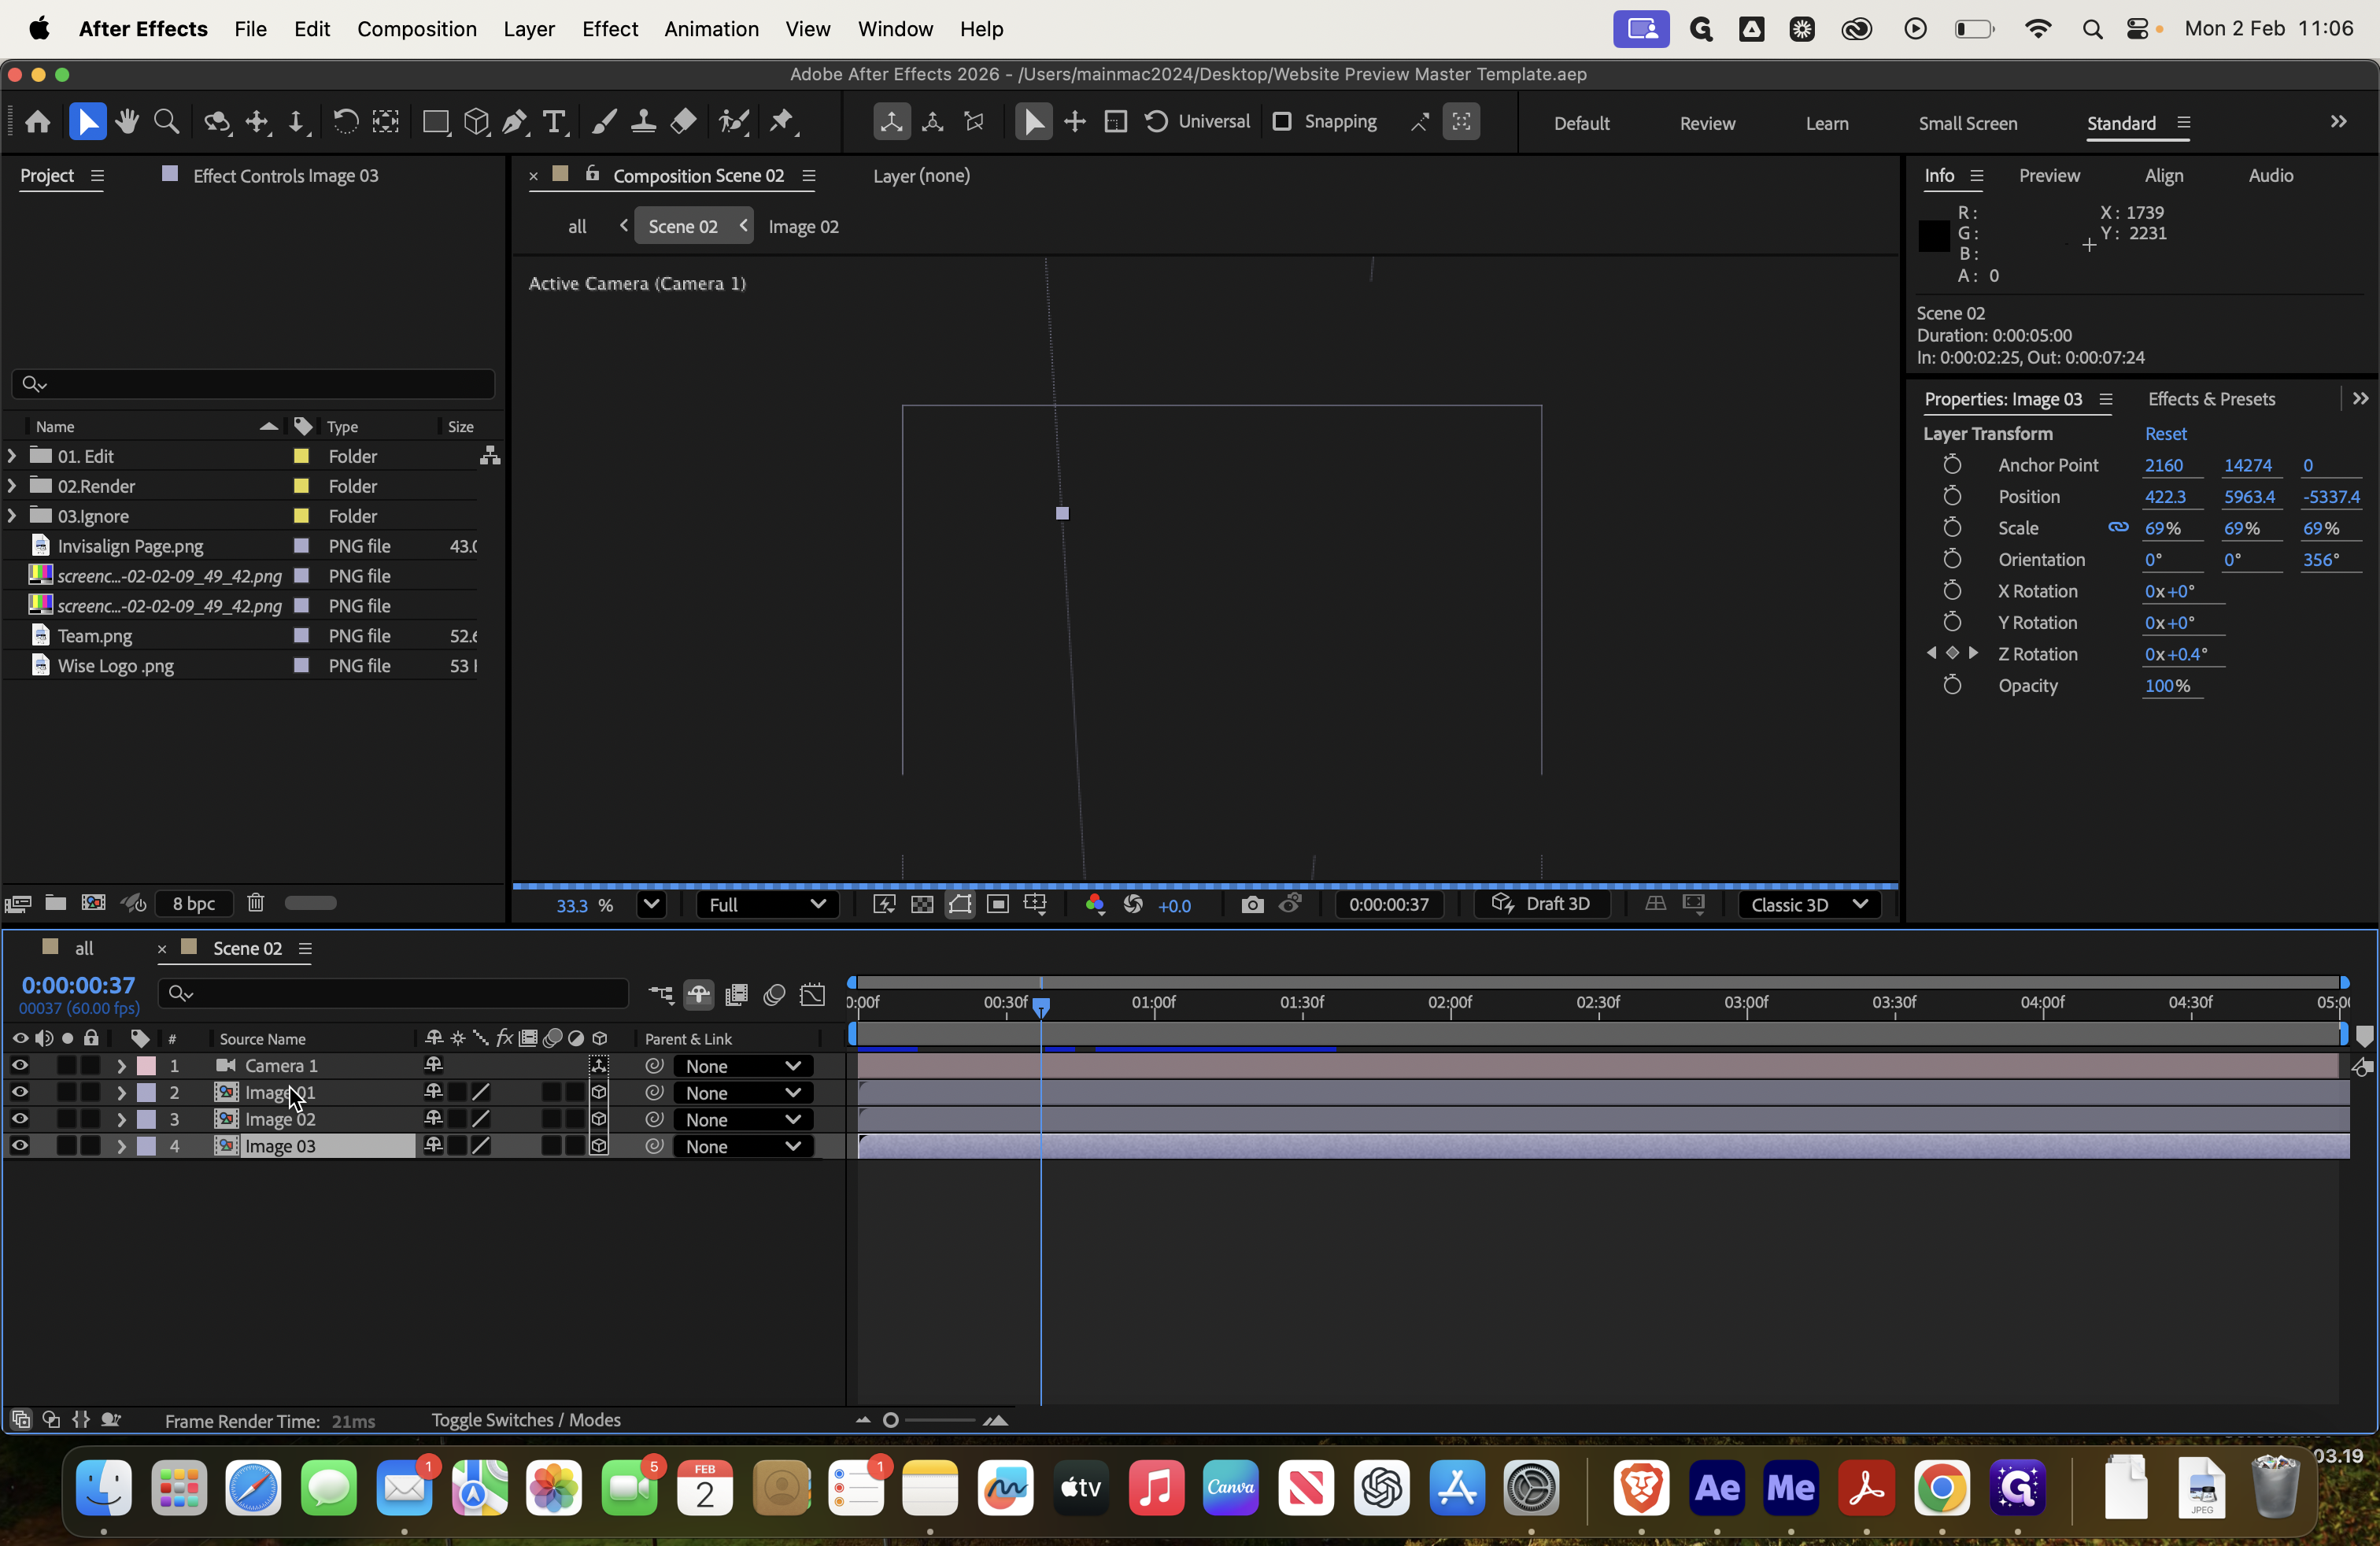Image resolution: width=2380 pixels, height=1546 pixels.
Task: Enable the Snapping checkbox
Action: coord(1281,122)
